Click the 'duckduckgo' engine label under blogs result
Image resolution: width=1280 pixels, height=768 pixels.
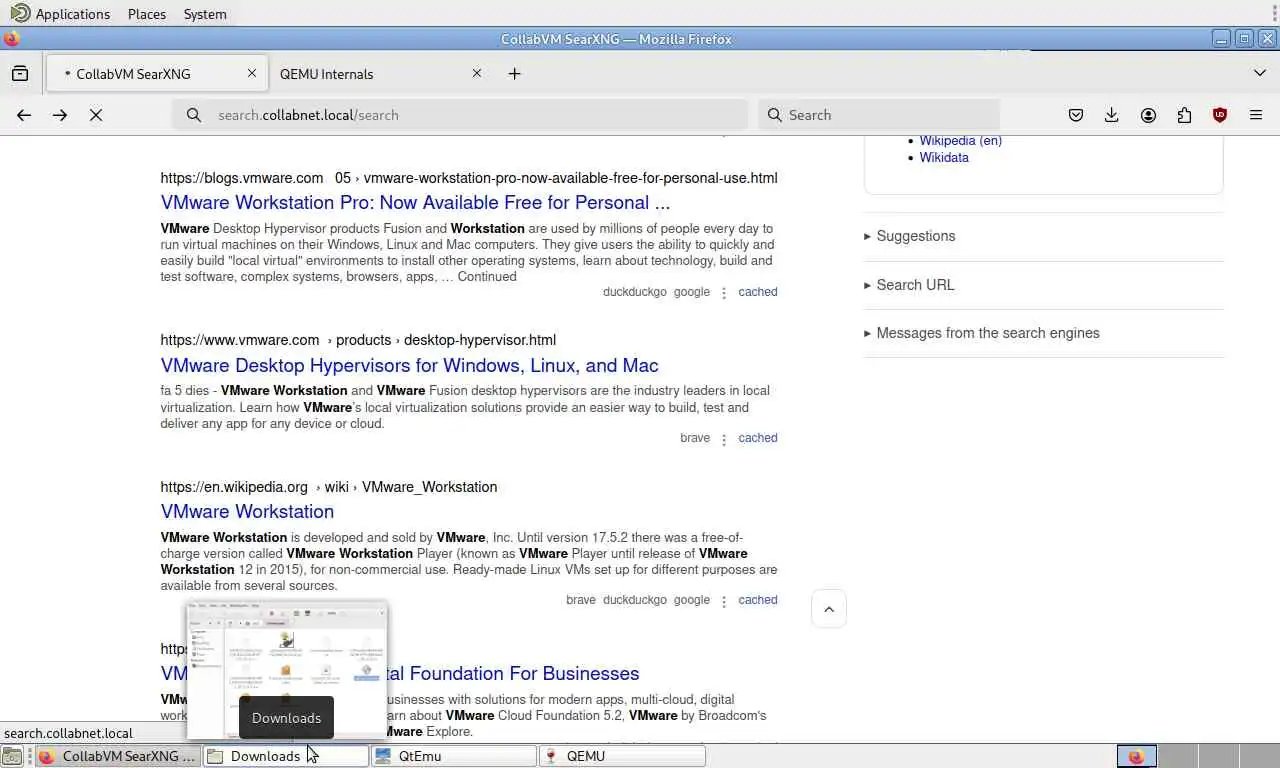[x=634, y=292]
